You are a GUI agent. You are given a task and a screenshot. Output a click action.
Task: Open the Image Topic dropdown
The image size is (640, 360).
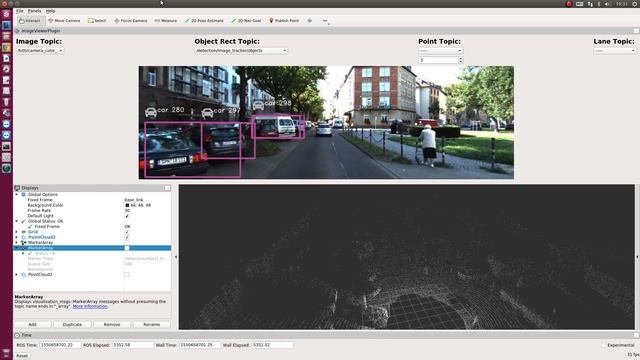(x=40, y=51)
